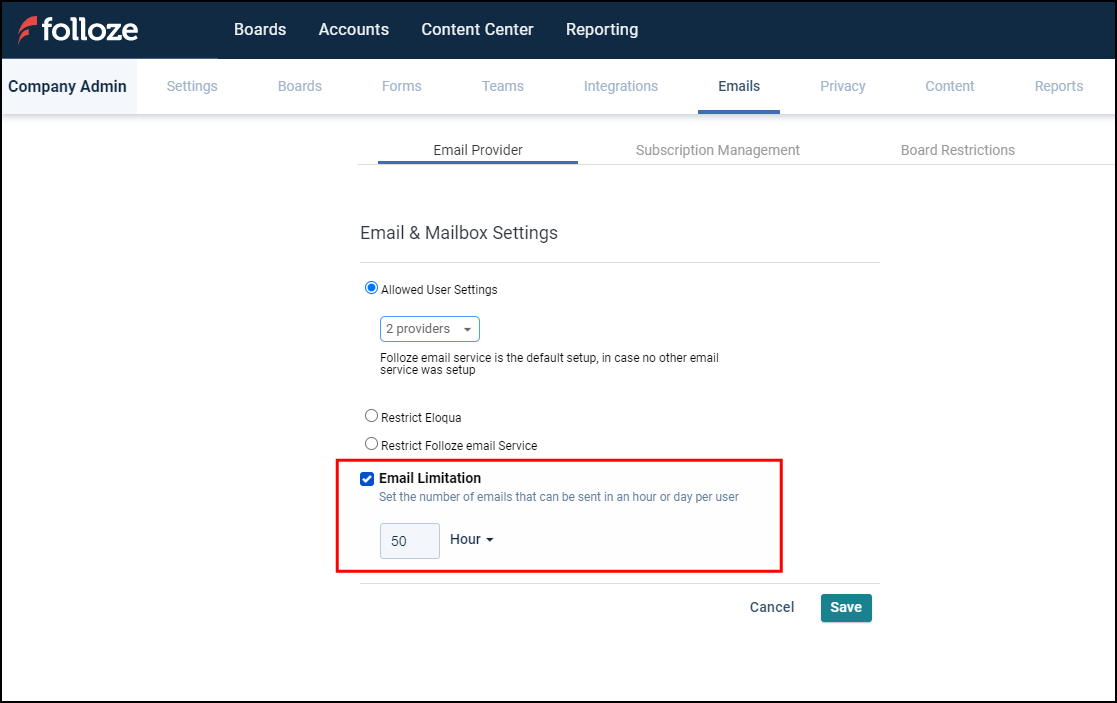This screenshot has width=1117, height=703.
Task: Expand the providers selector arrow
Action: coord(467,328)
